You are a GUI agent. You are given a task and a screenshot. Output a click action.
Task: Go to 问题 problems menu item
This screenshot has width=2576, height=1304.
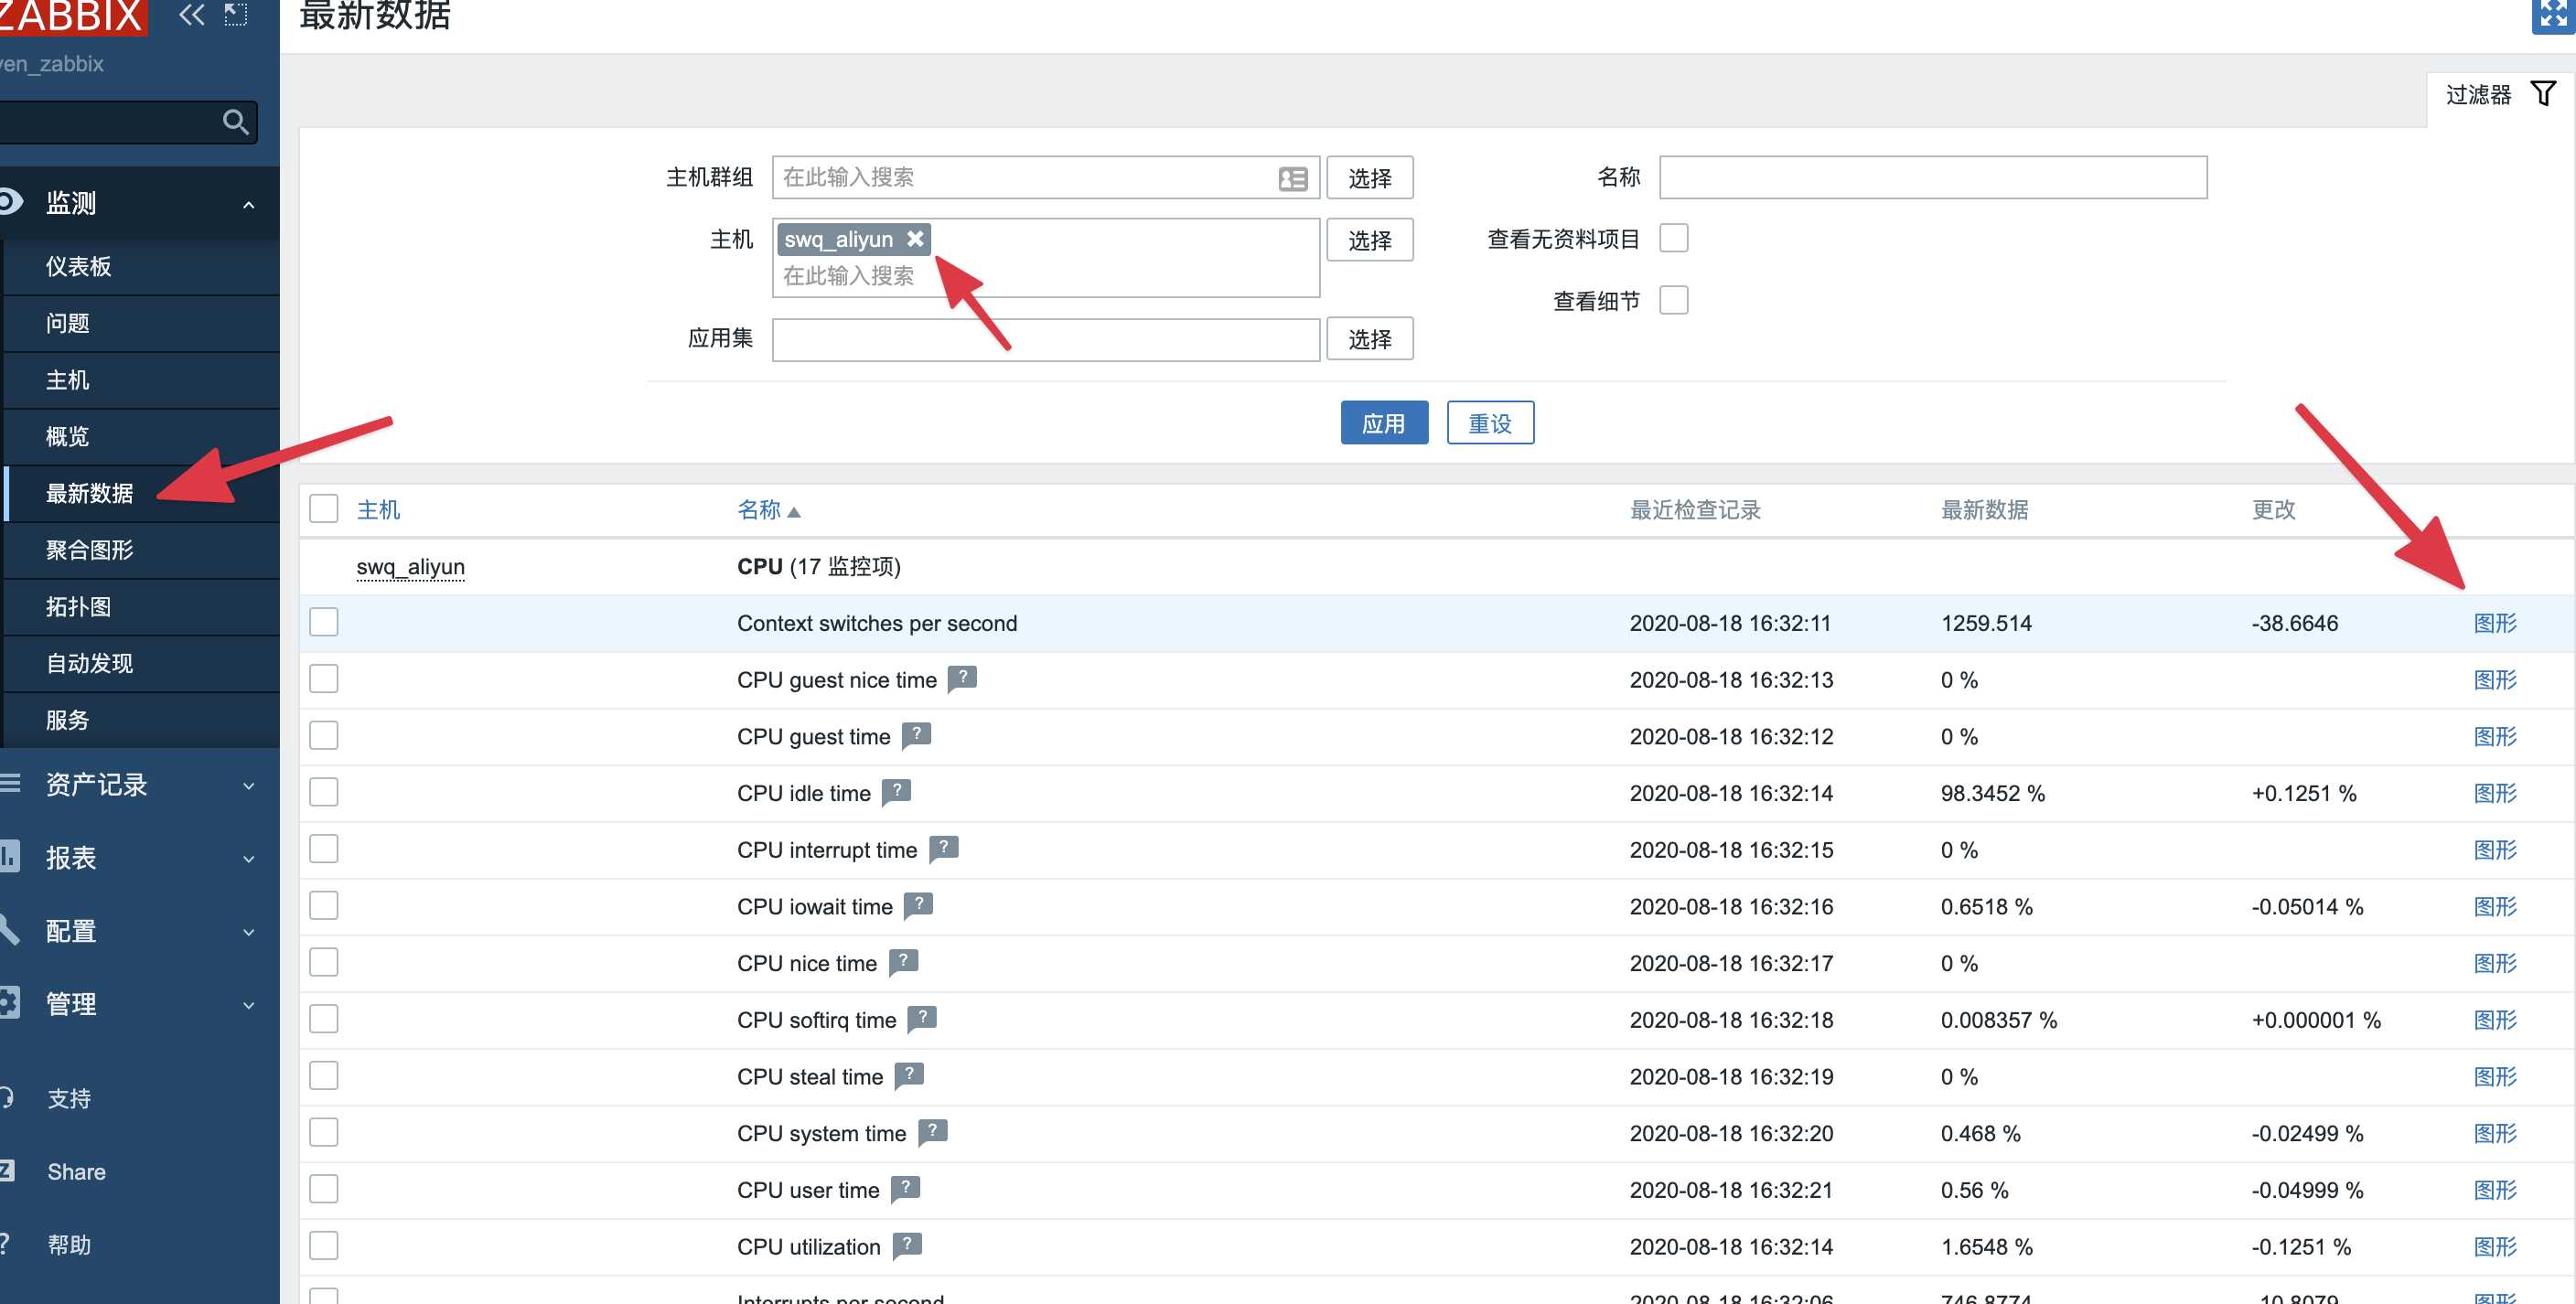tap(68, 323)
